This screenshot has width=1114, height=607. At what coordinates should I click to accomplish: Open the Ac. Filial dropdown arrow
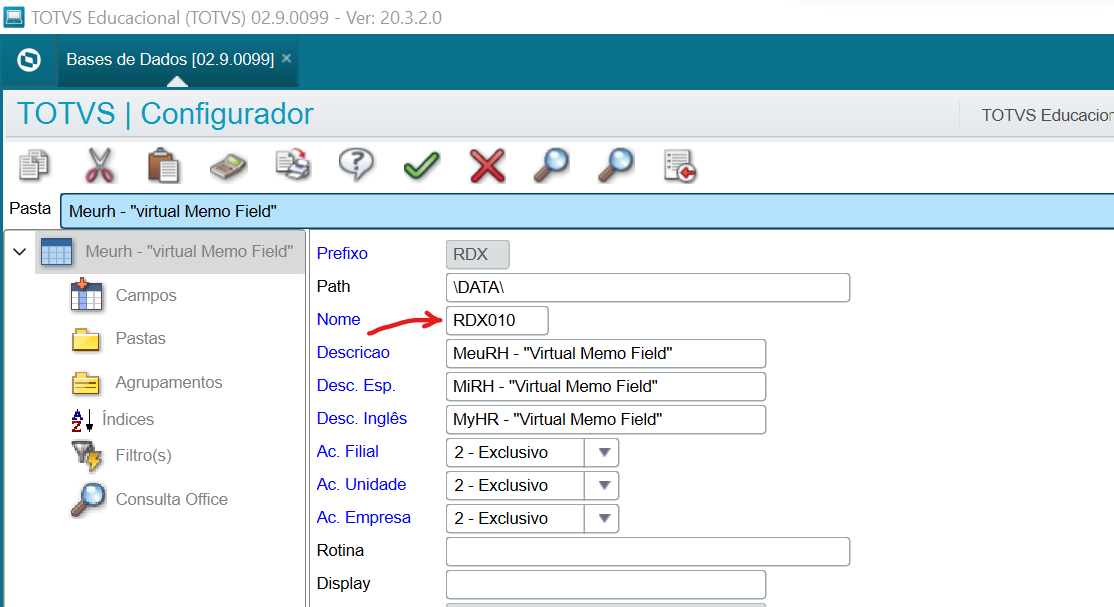[603, 453]
